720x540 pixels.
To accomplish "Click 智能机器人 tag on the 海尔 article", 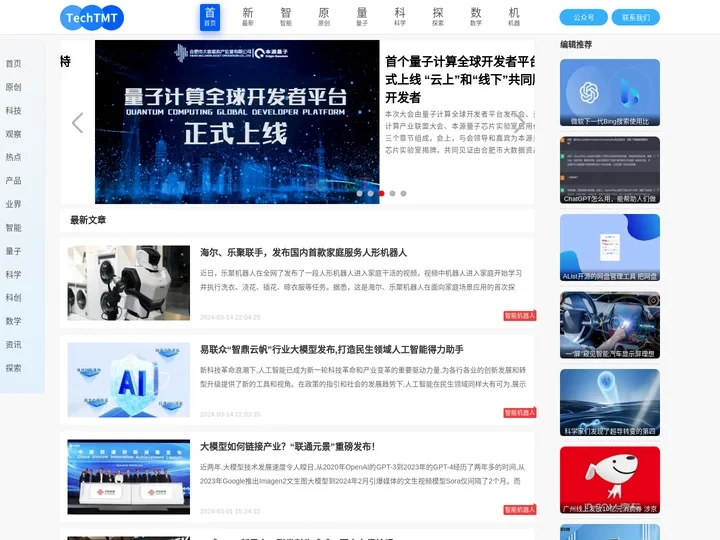I will coord(519,315).
